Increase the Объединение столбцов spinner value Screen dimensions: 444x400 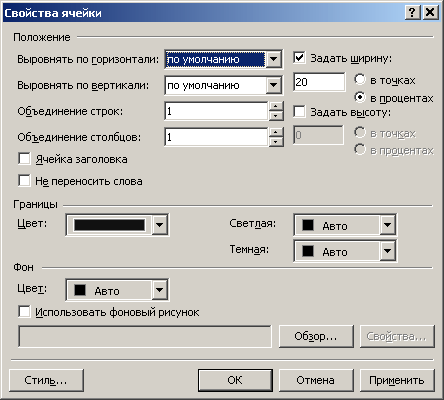275,133
